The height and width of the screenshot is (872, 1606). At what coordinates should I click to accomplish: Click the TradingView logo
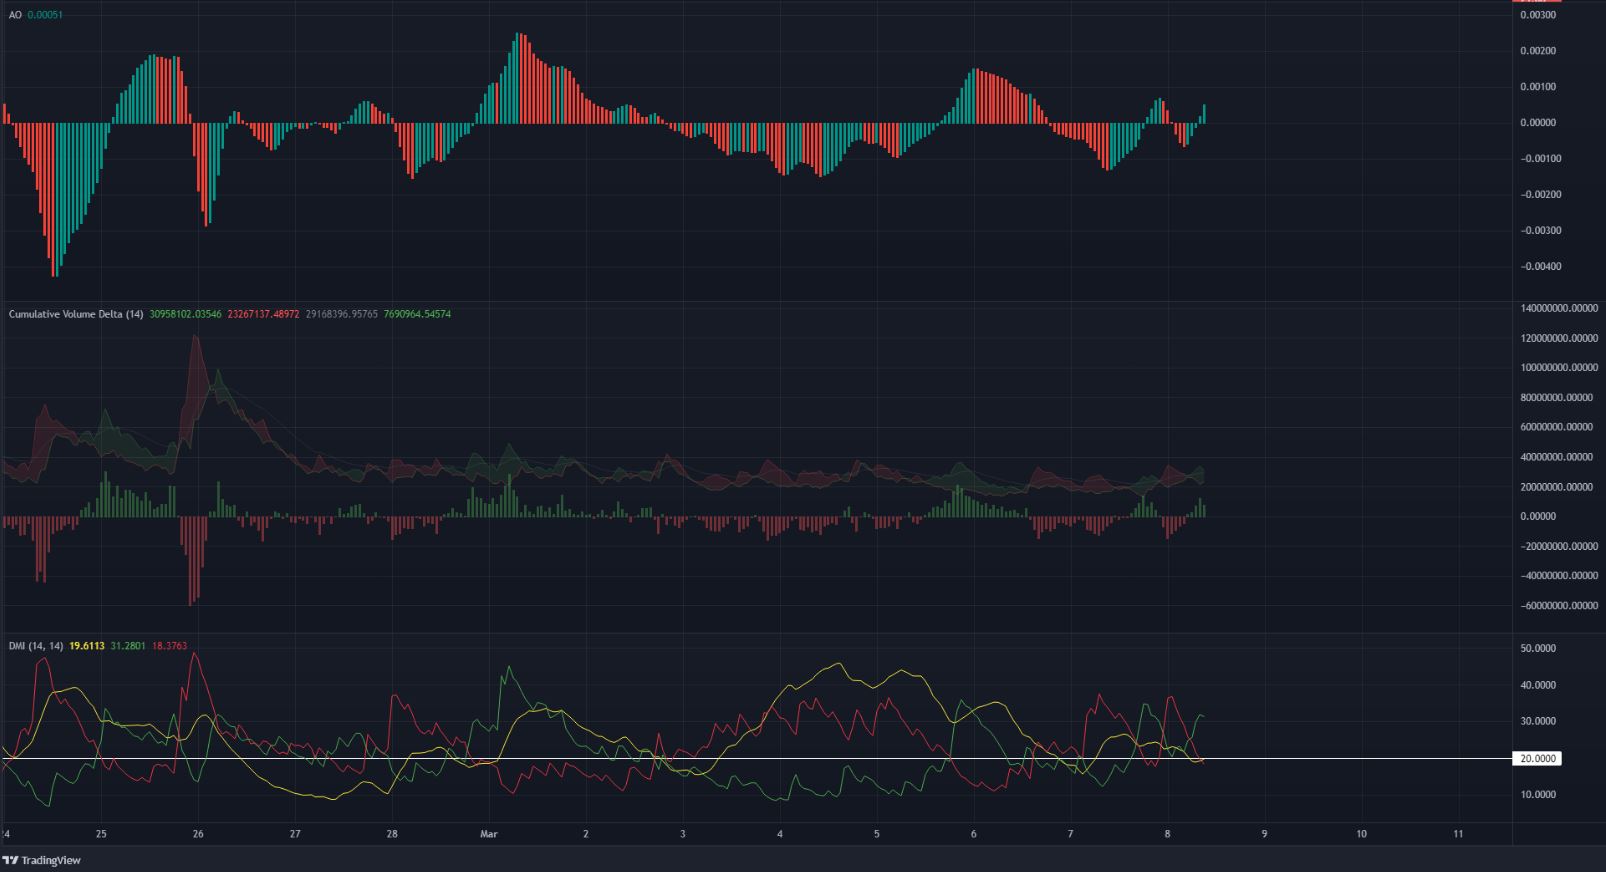tap(41, 860)
